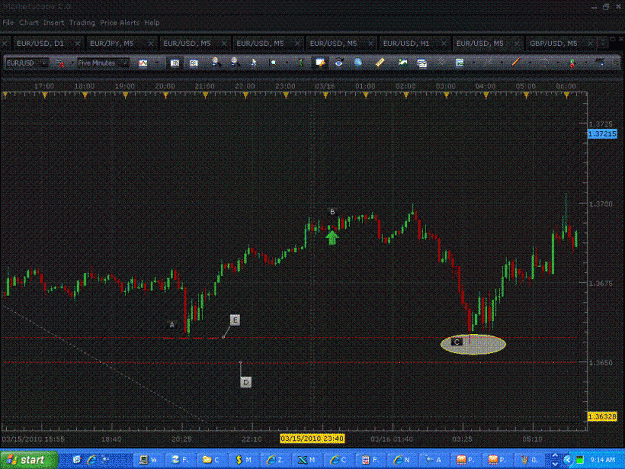Click the folder C taskbar button
Viewport: 625px width, 469px height.
211,460
